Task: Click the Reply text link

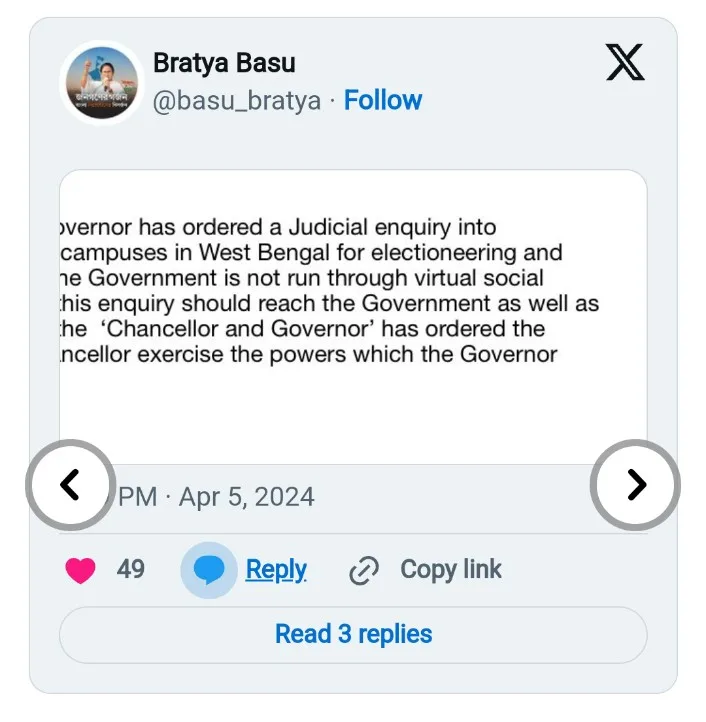Action: pyautogui.click(x=276, y=570)
